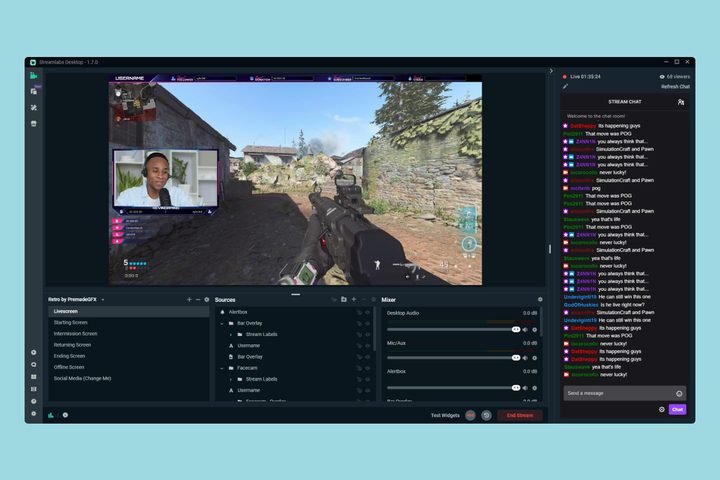The height and width of the screenshot is (480, 720).
Task: Open info icon in the bottom status bar
Action: pyautogui.click(x=65, y=415)
